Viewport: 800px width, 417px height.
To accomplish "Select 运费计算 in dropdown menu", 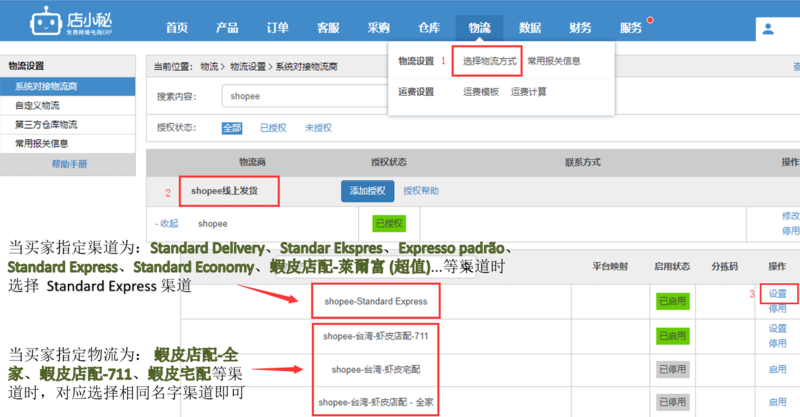I will [529, 92].
